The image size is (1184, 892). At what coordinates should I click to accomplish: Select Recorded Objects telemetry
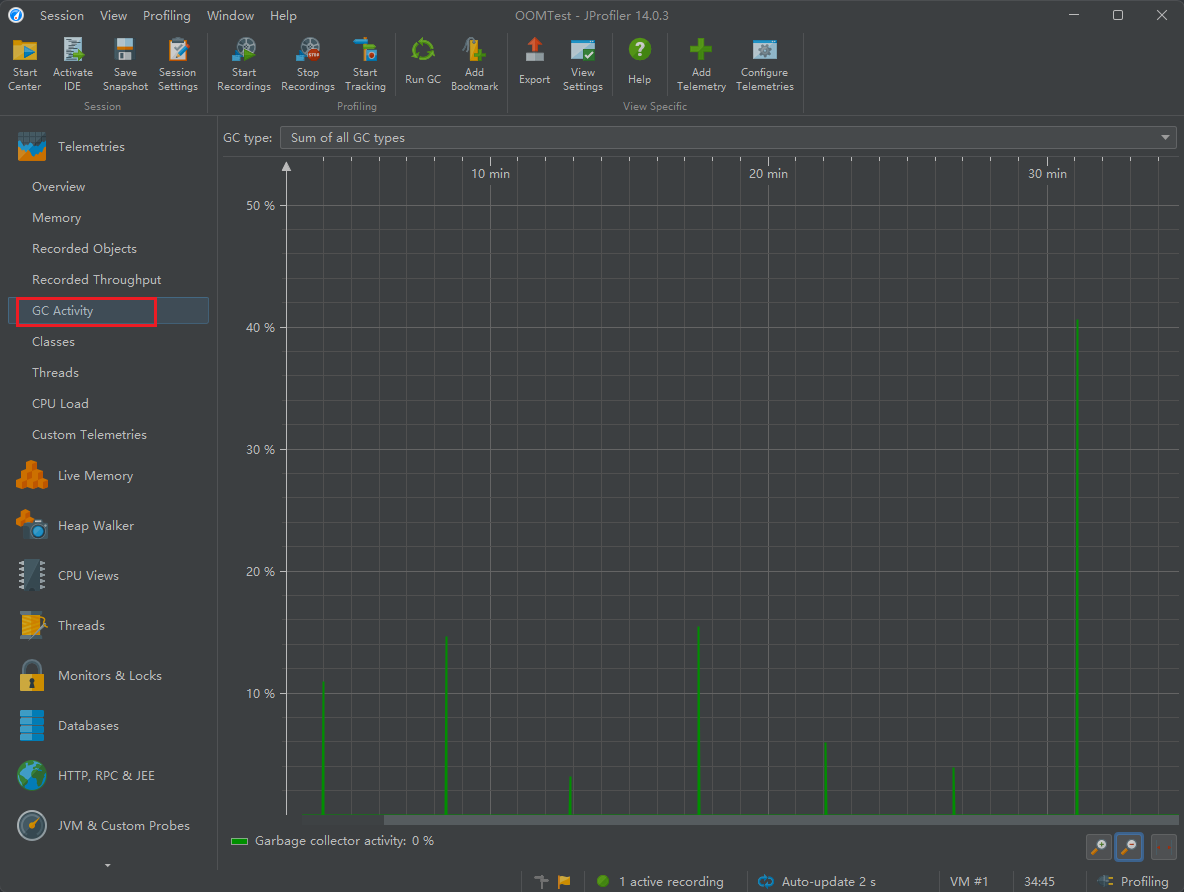[108, 248]
